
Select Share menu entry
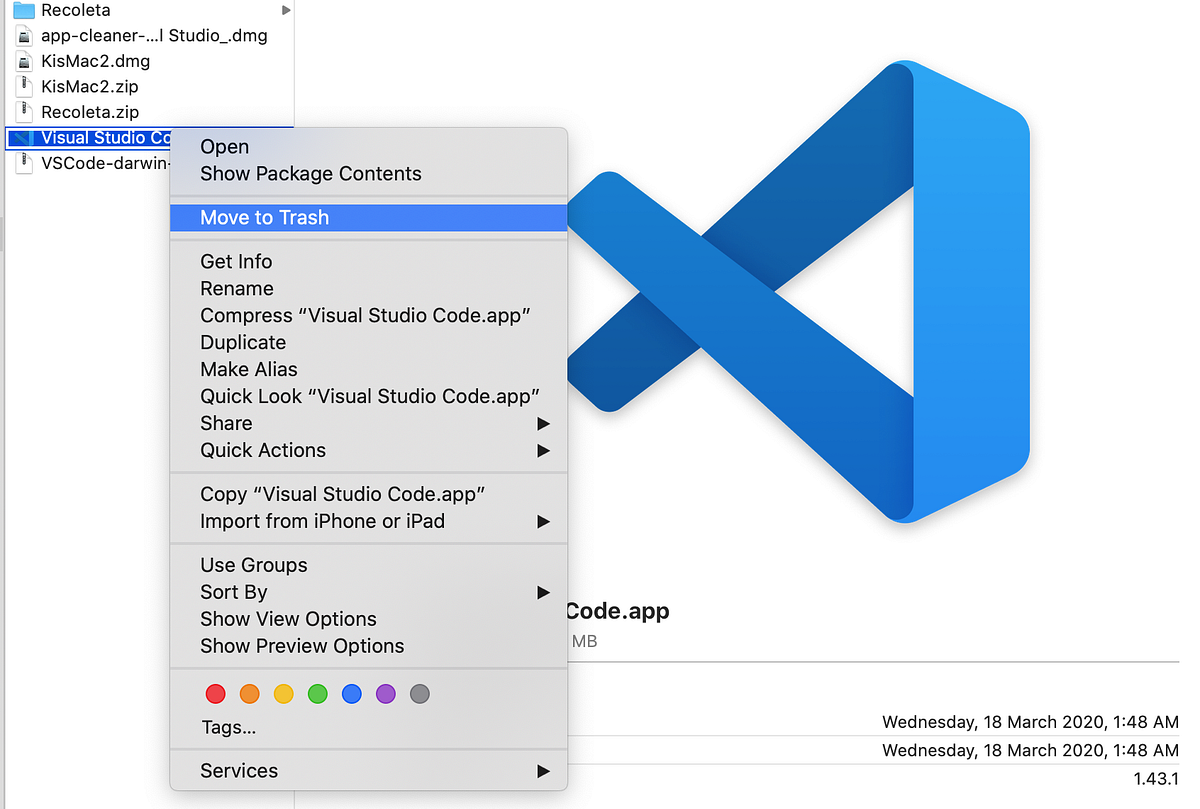(x=369, y=424)
